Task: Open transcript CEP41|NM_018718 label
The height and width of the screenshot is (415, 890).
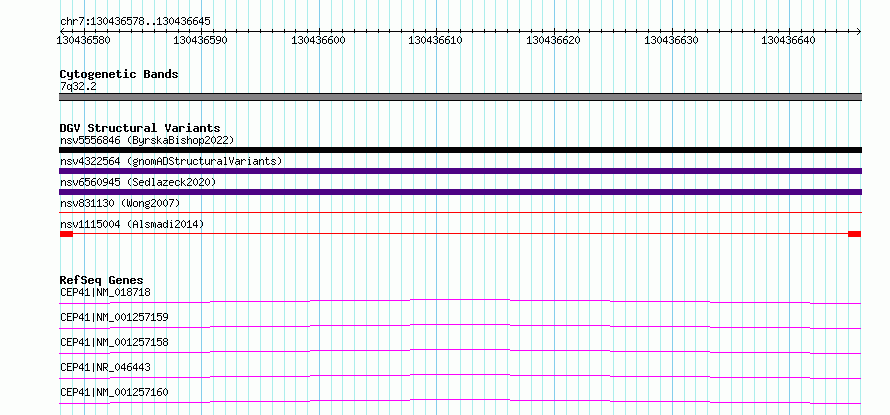Action: 105,292
